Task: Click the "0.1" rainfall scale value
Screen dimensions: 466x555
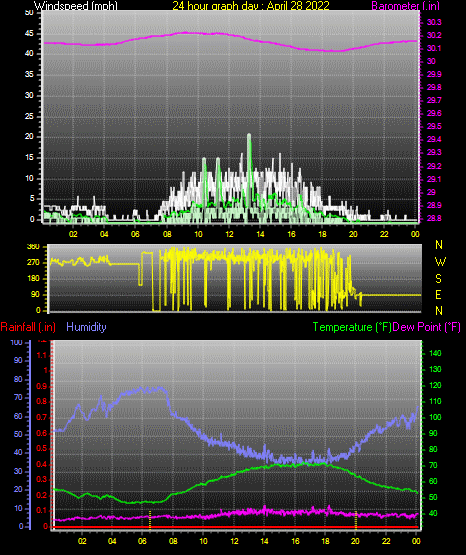Action: [42, 510]
